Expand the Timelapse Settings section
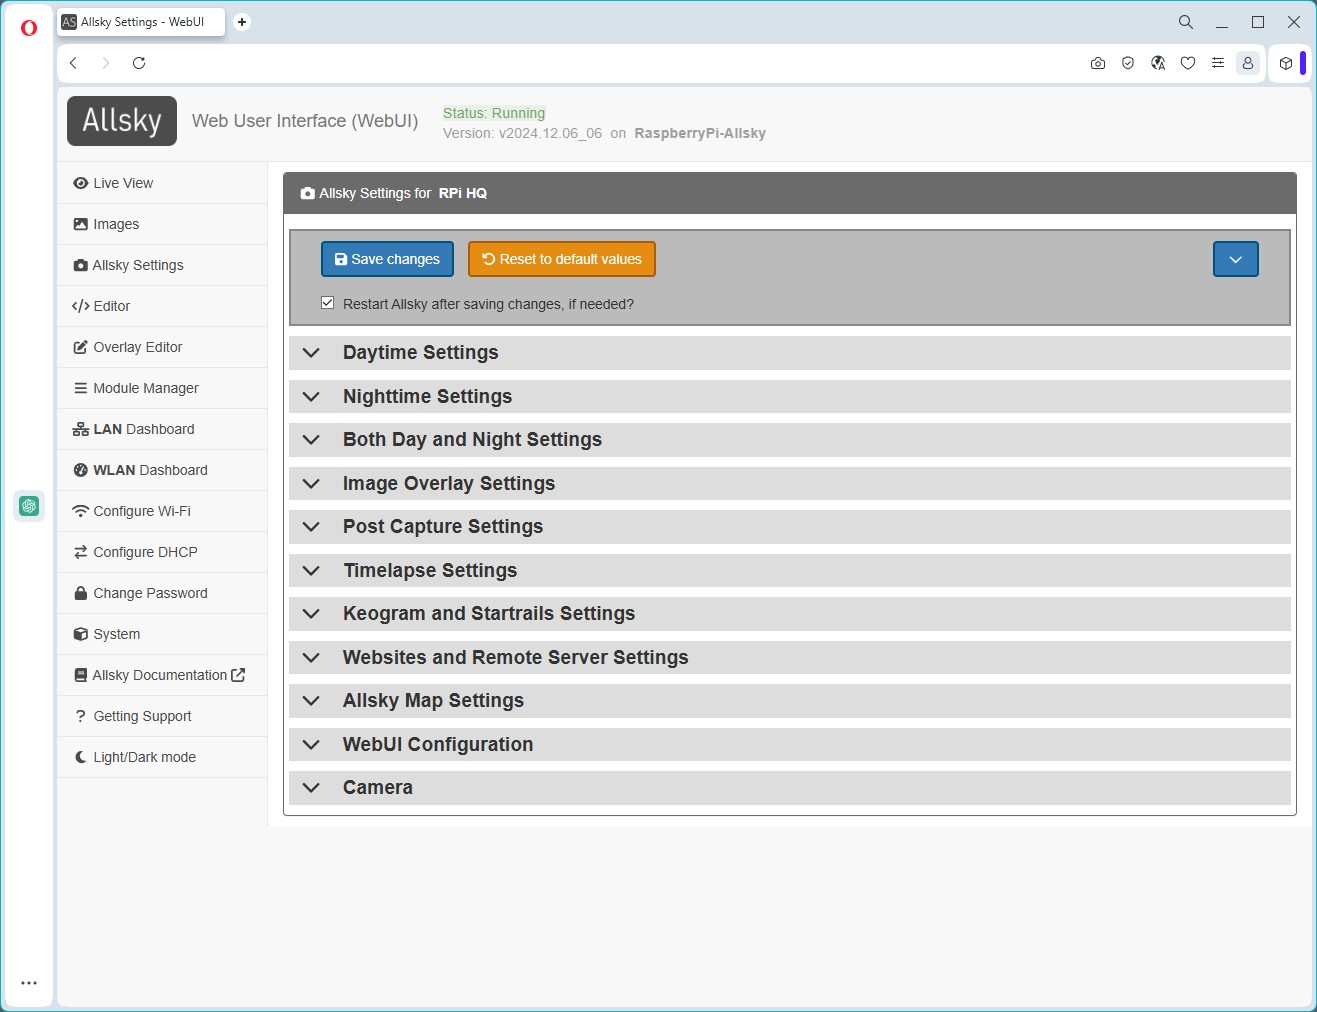The height and width of the screenshot is (1012, 1317). click(790, 571)
